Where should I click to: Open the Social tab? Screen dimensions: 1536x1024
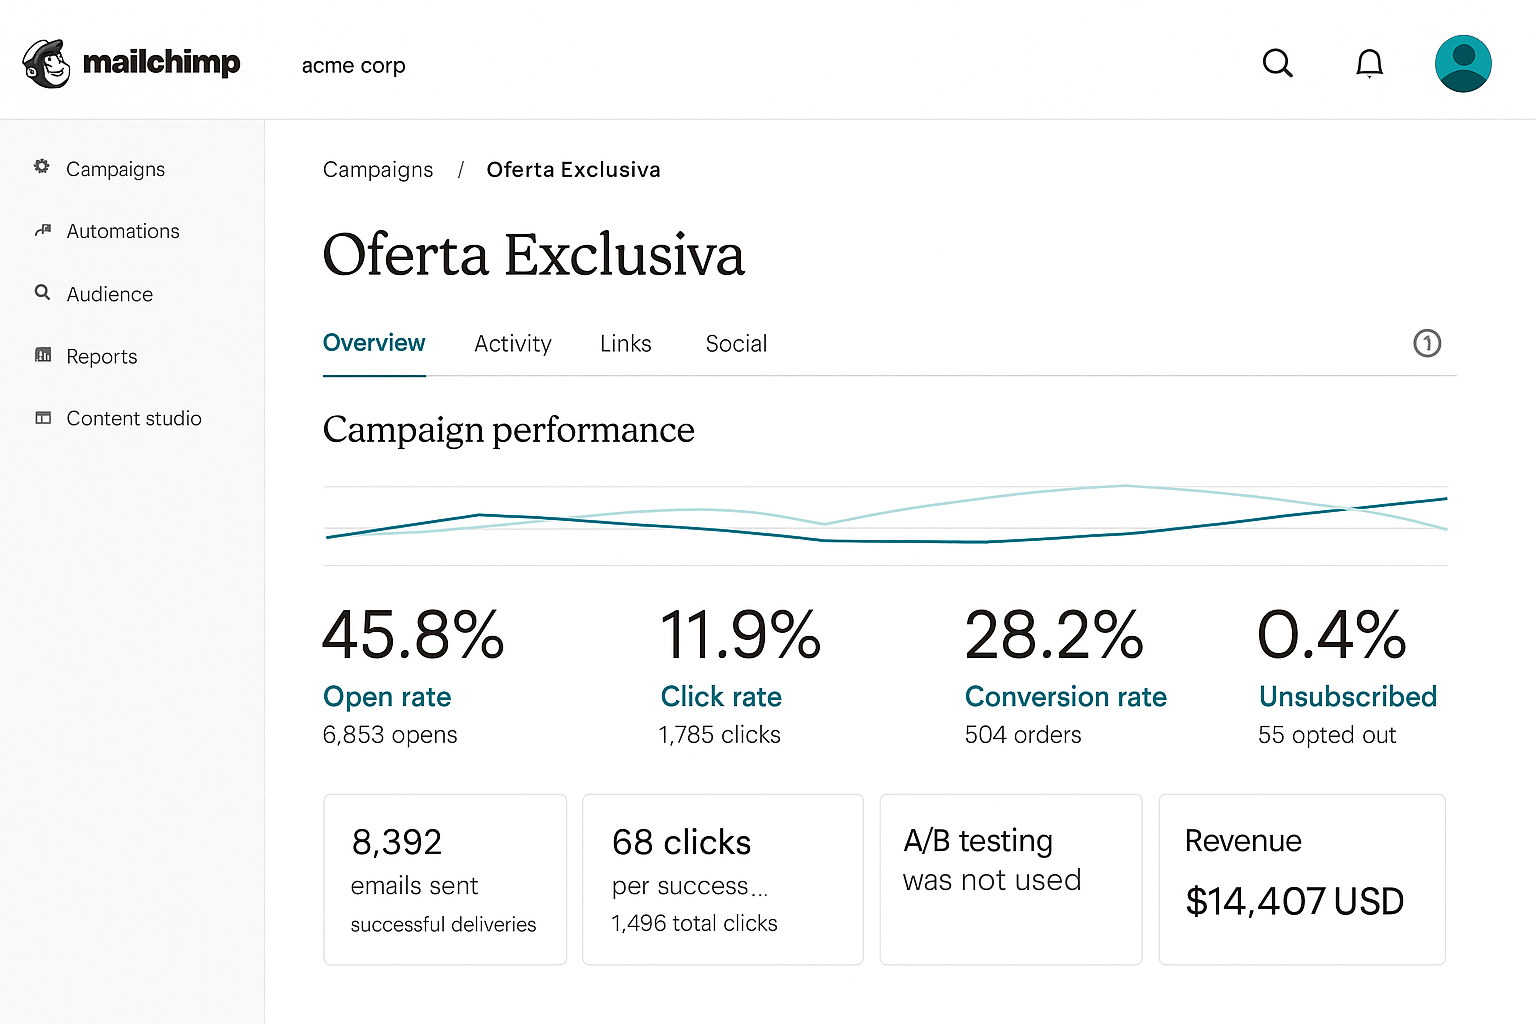pyautogui.click(x=736, y=343)
